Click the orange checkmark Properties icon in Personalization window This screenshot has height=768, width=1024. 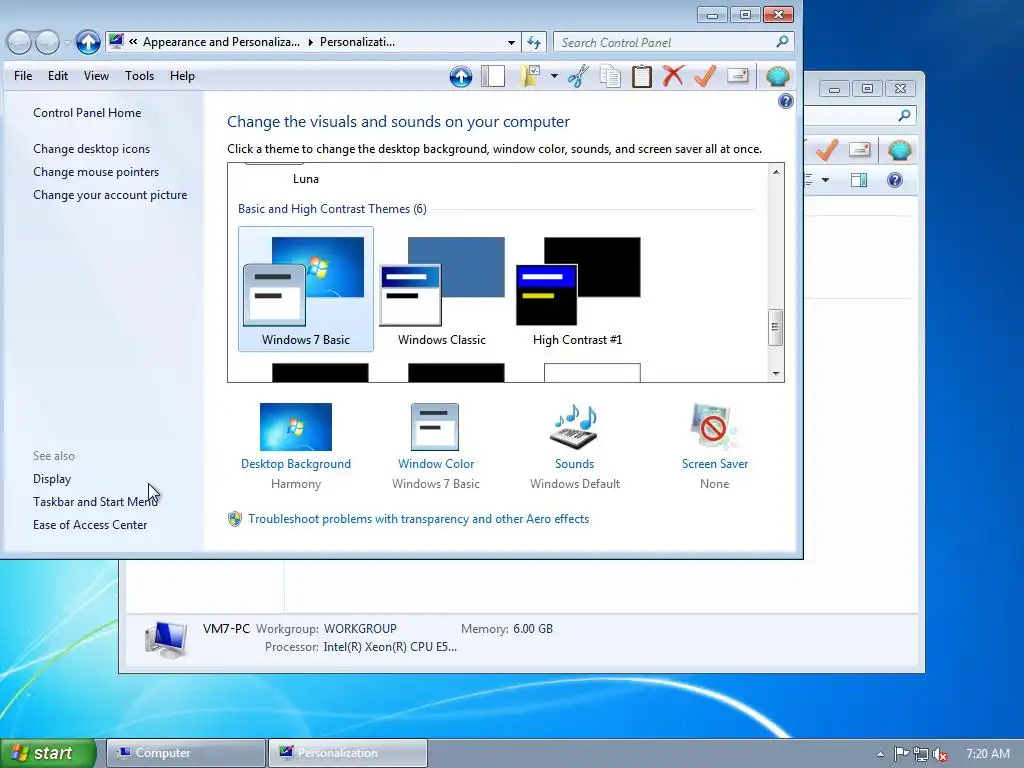pyautogui.click(x=705, y=76)
